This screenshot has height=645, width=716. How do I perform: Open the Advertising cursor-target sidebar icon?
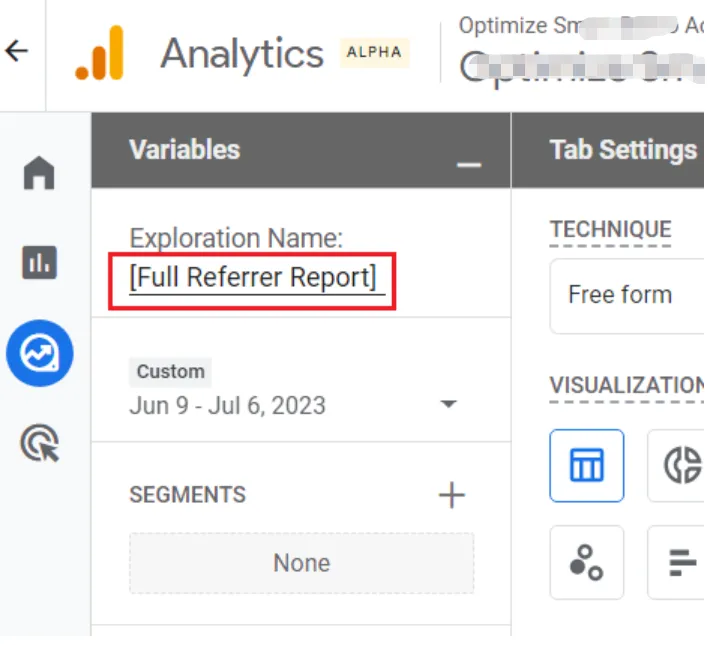tap(40, 442)
